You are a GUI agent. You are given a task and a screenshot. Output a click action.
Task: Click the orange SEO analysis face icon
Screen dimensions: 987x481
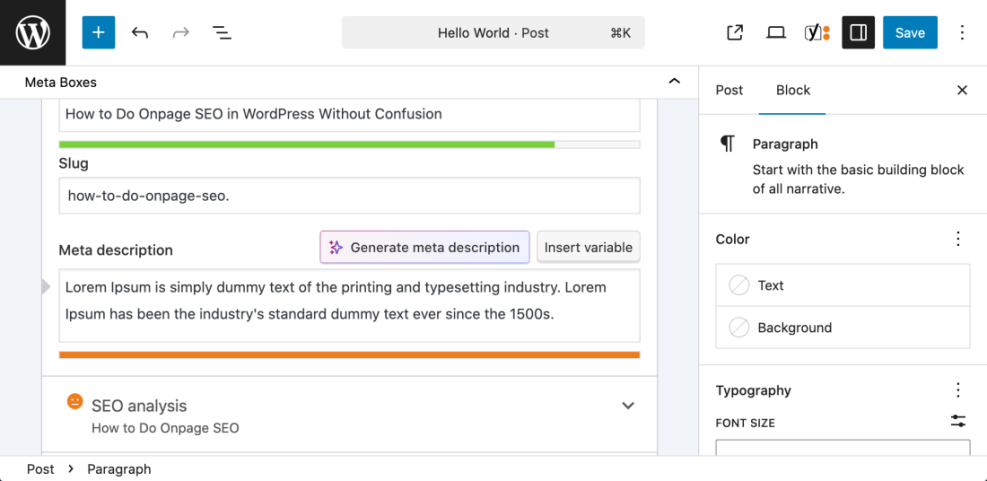tap(75, 401)
